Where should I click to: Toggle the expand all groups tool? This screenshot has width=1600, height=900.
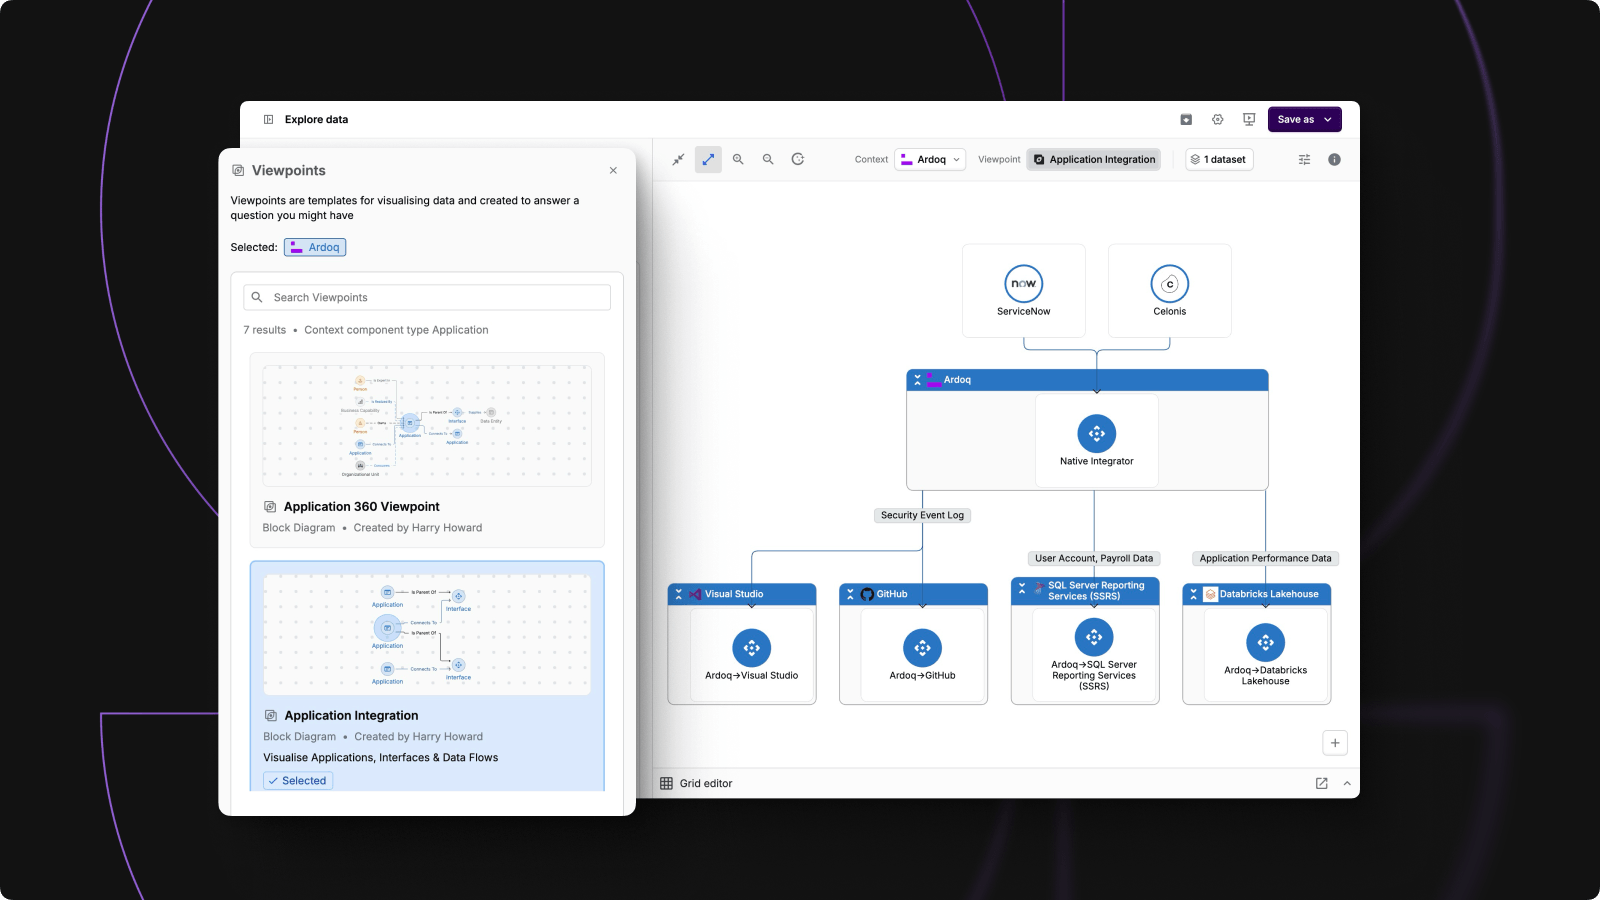coord(708,159)
